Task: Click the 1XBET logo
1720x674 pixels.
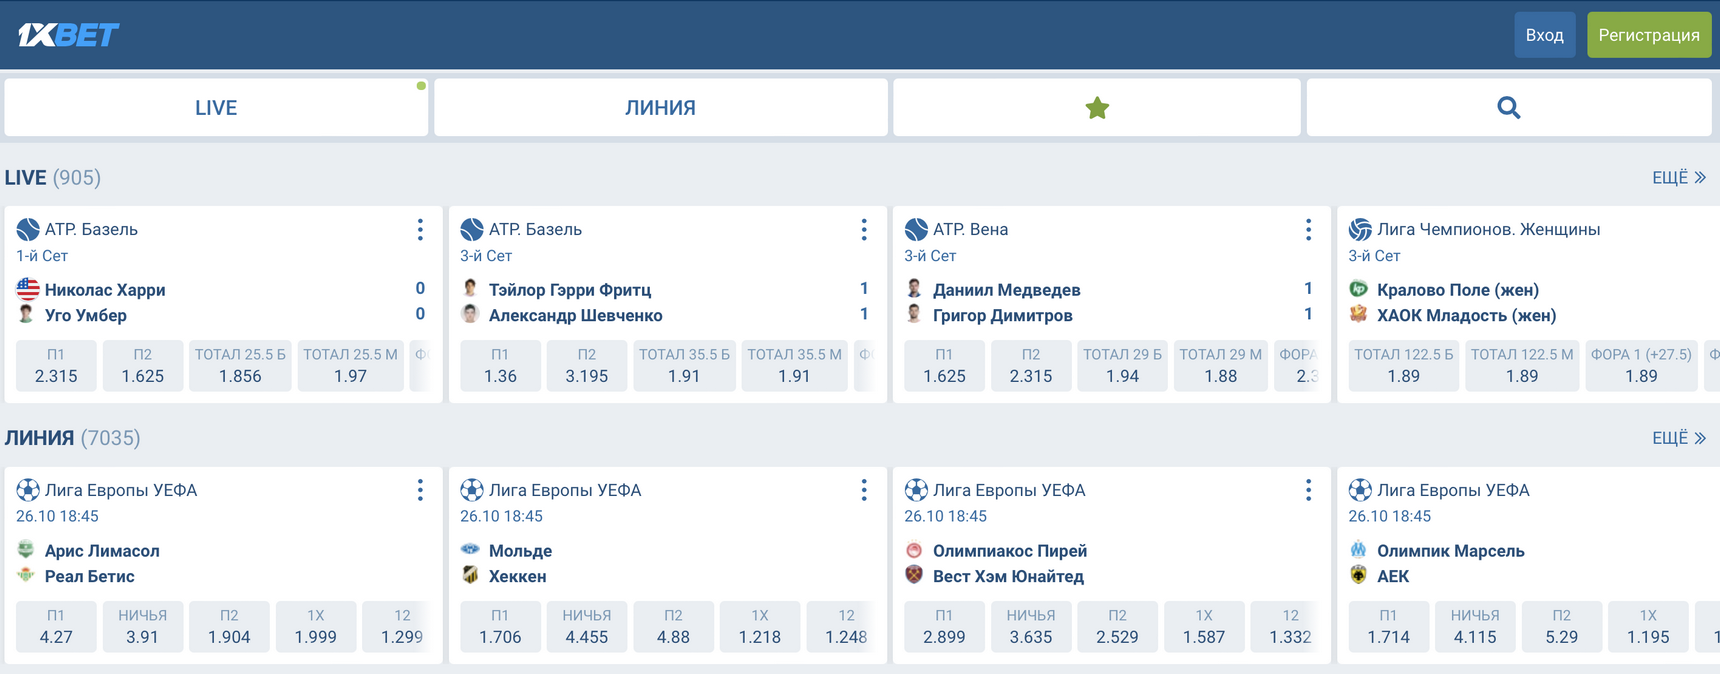Action: pyautogui.click(x=68, y=33)
